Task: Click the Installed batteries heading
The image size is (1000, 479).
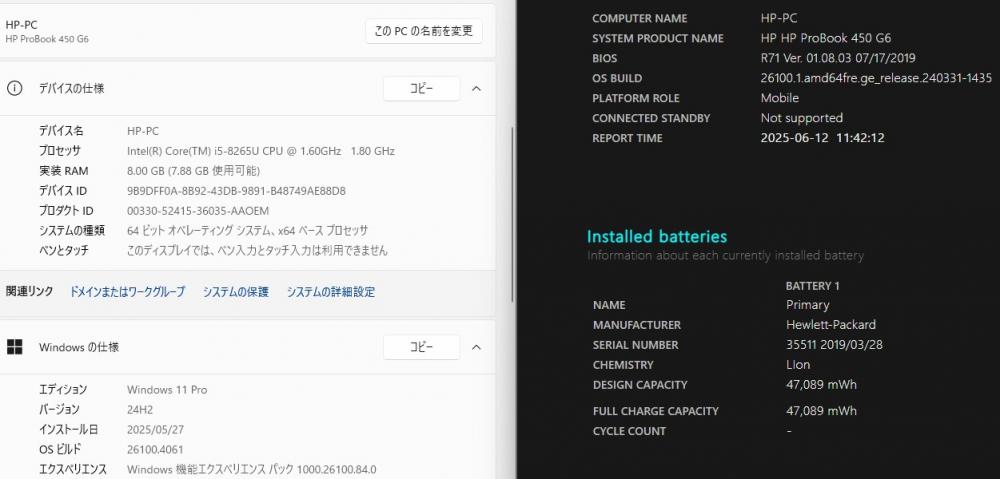Action: click(657, 237)
